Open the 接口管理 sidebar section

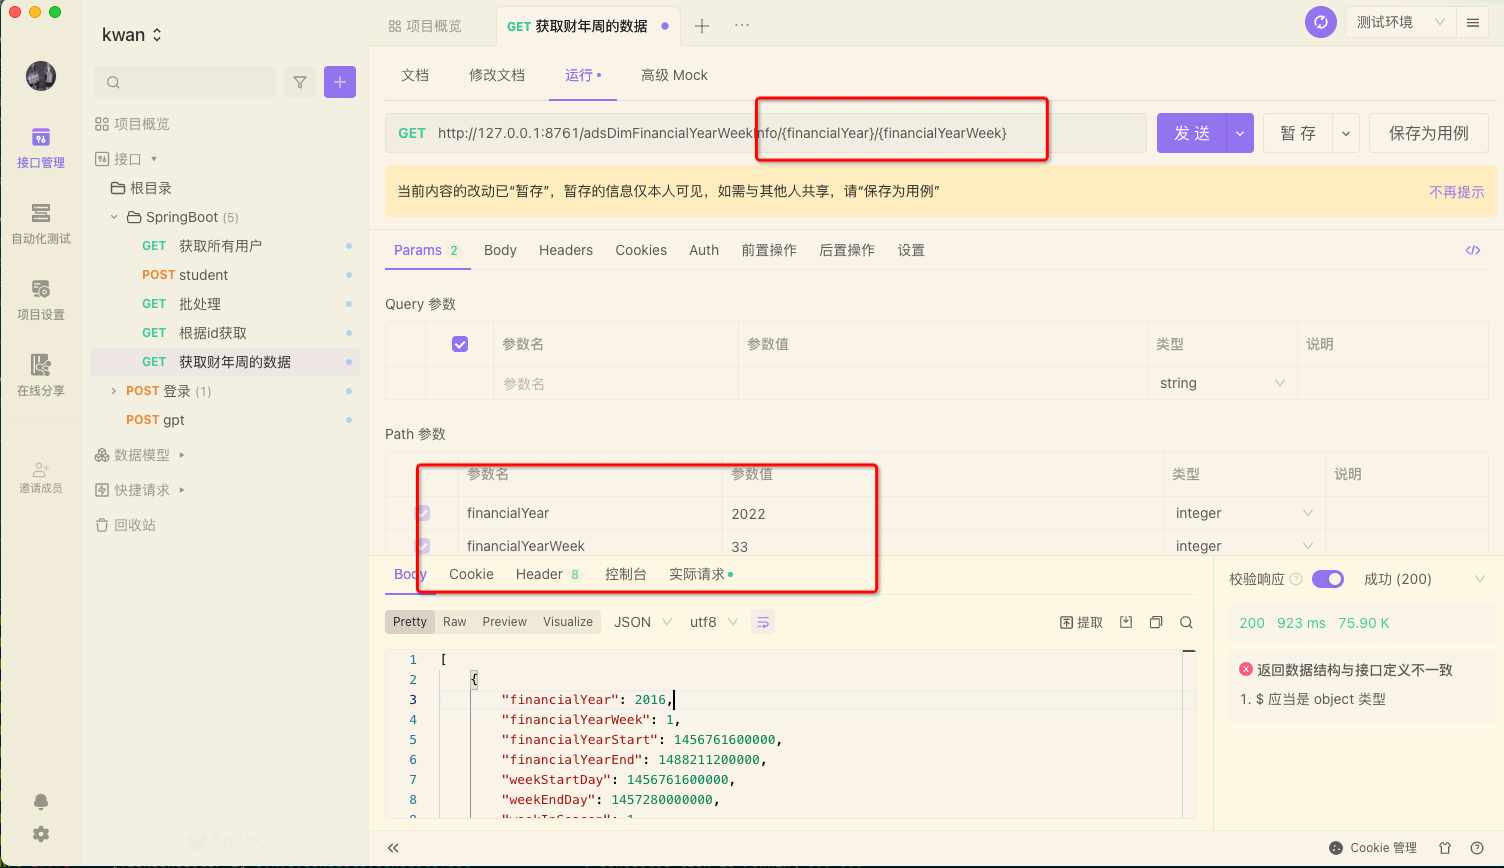(41, 148)
